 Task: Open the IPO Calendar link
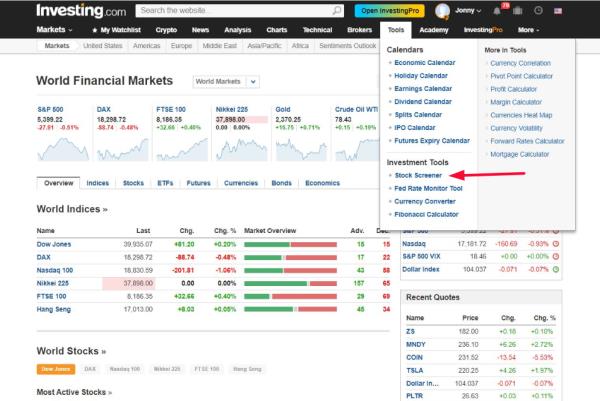point(415,127)
